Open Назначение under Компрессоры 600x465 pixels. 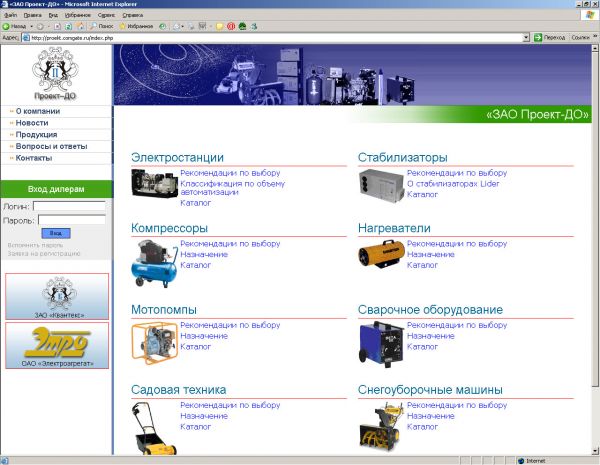coord(204,255)
